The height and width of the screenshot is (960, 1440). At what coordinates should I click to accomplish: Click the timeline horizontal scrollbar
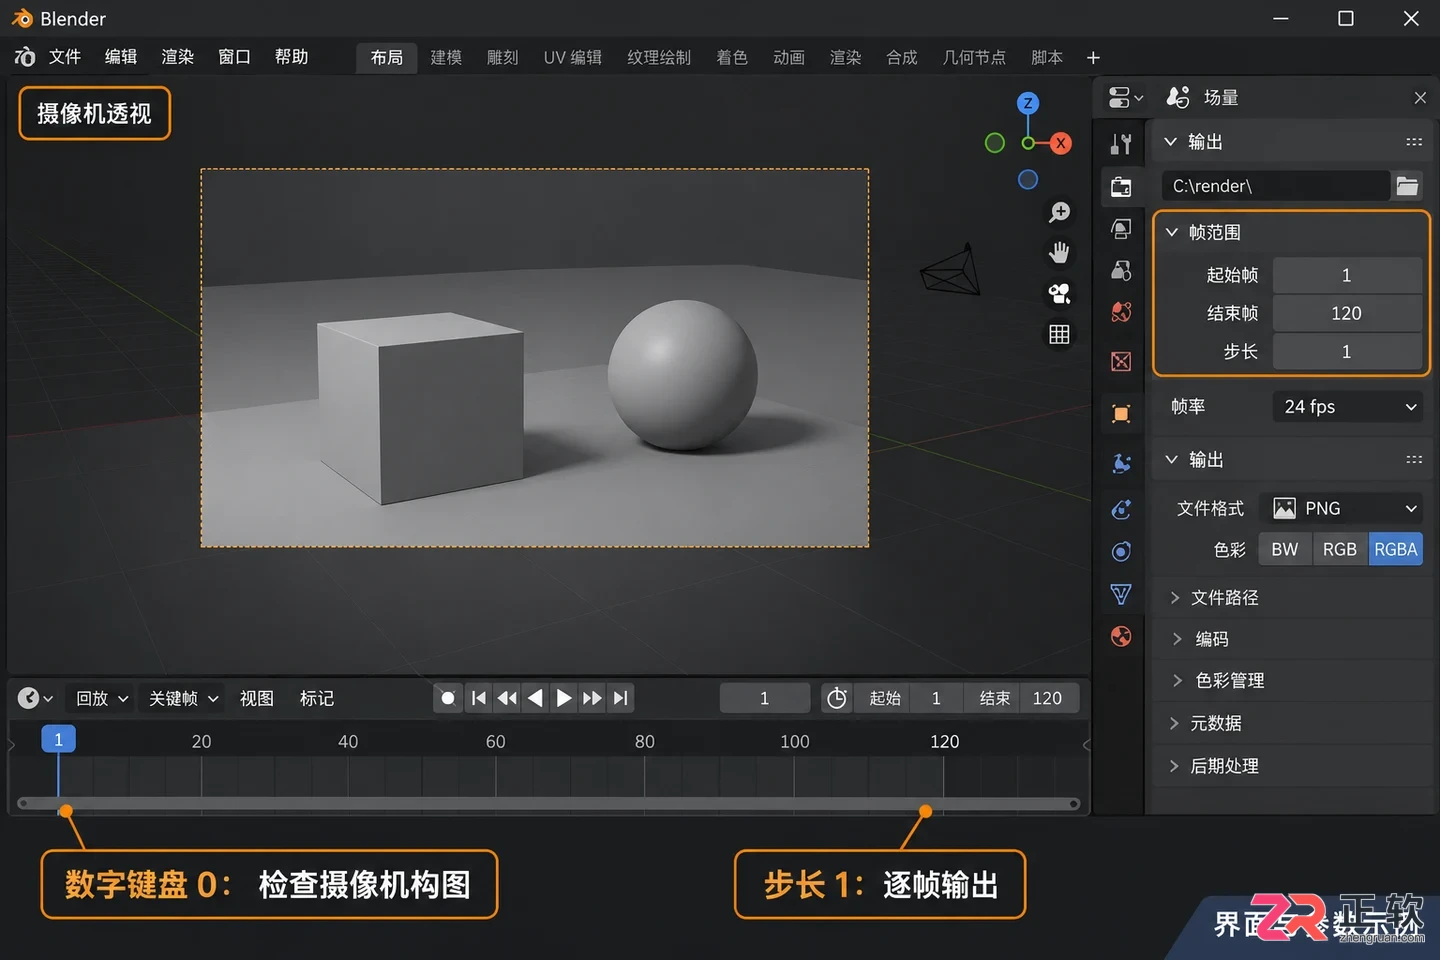[548, 803]
